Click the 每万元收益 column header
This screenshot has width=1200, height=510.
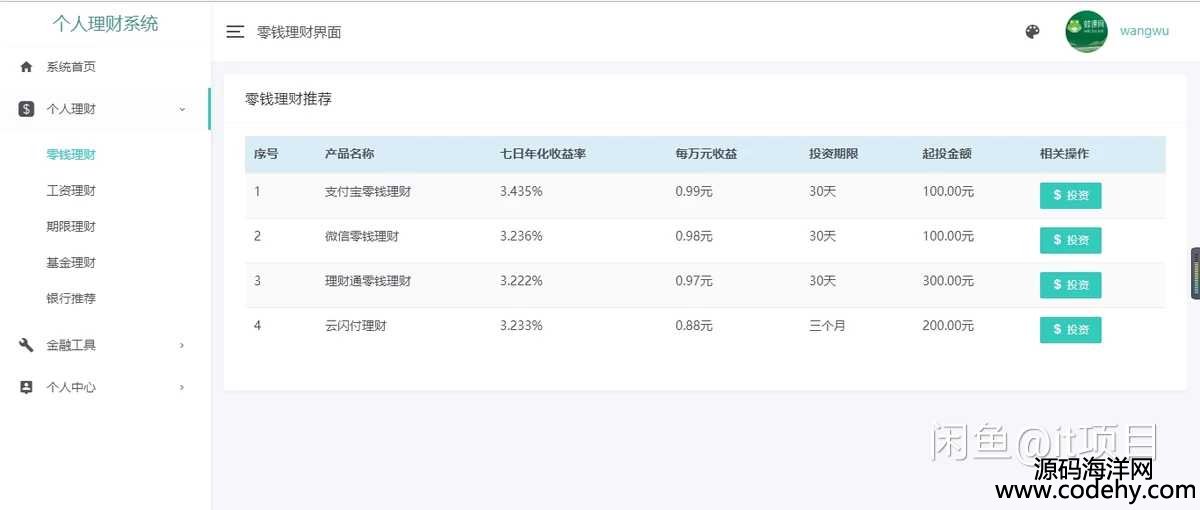click(x=706, y=154)
